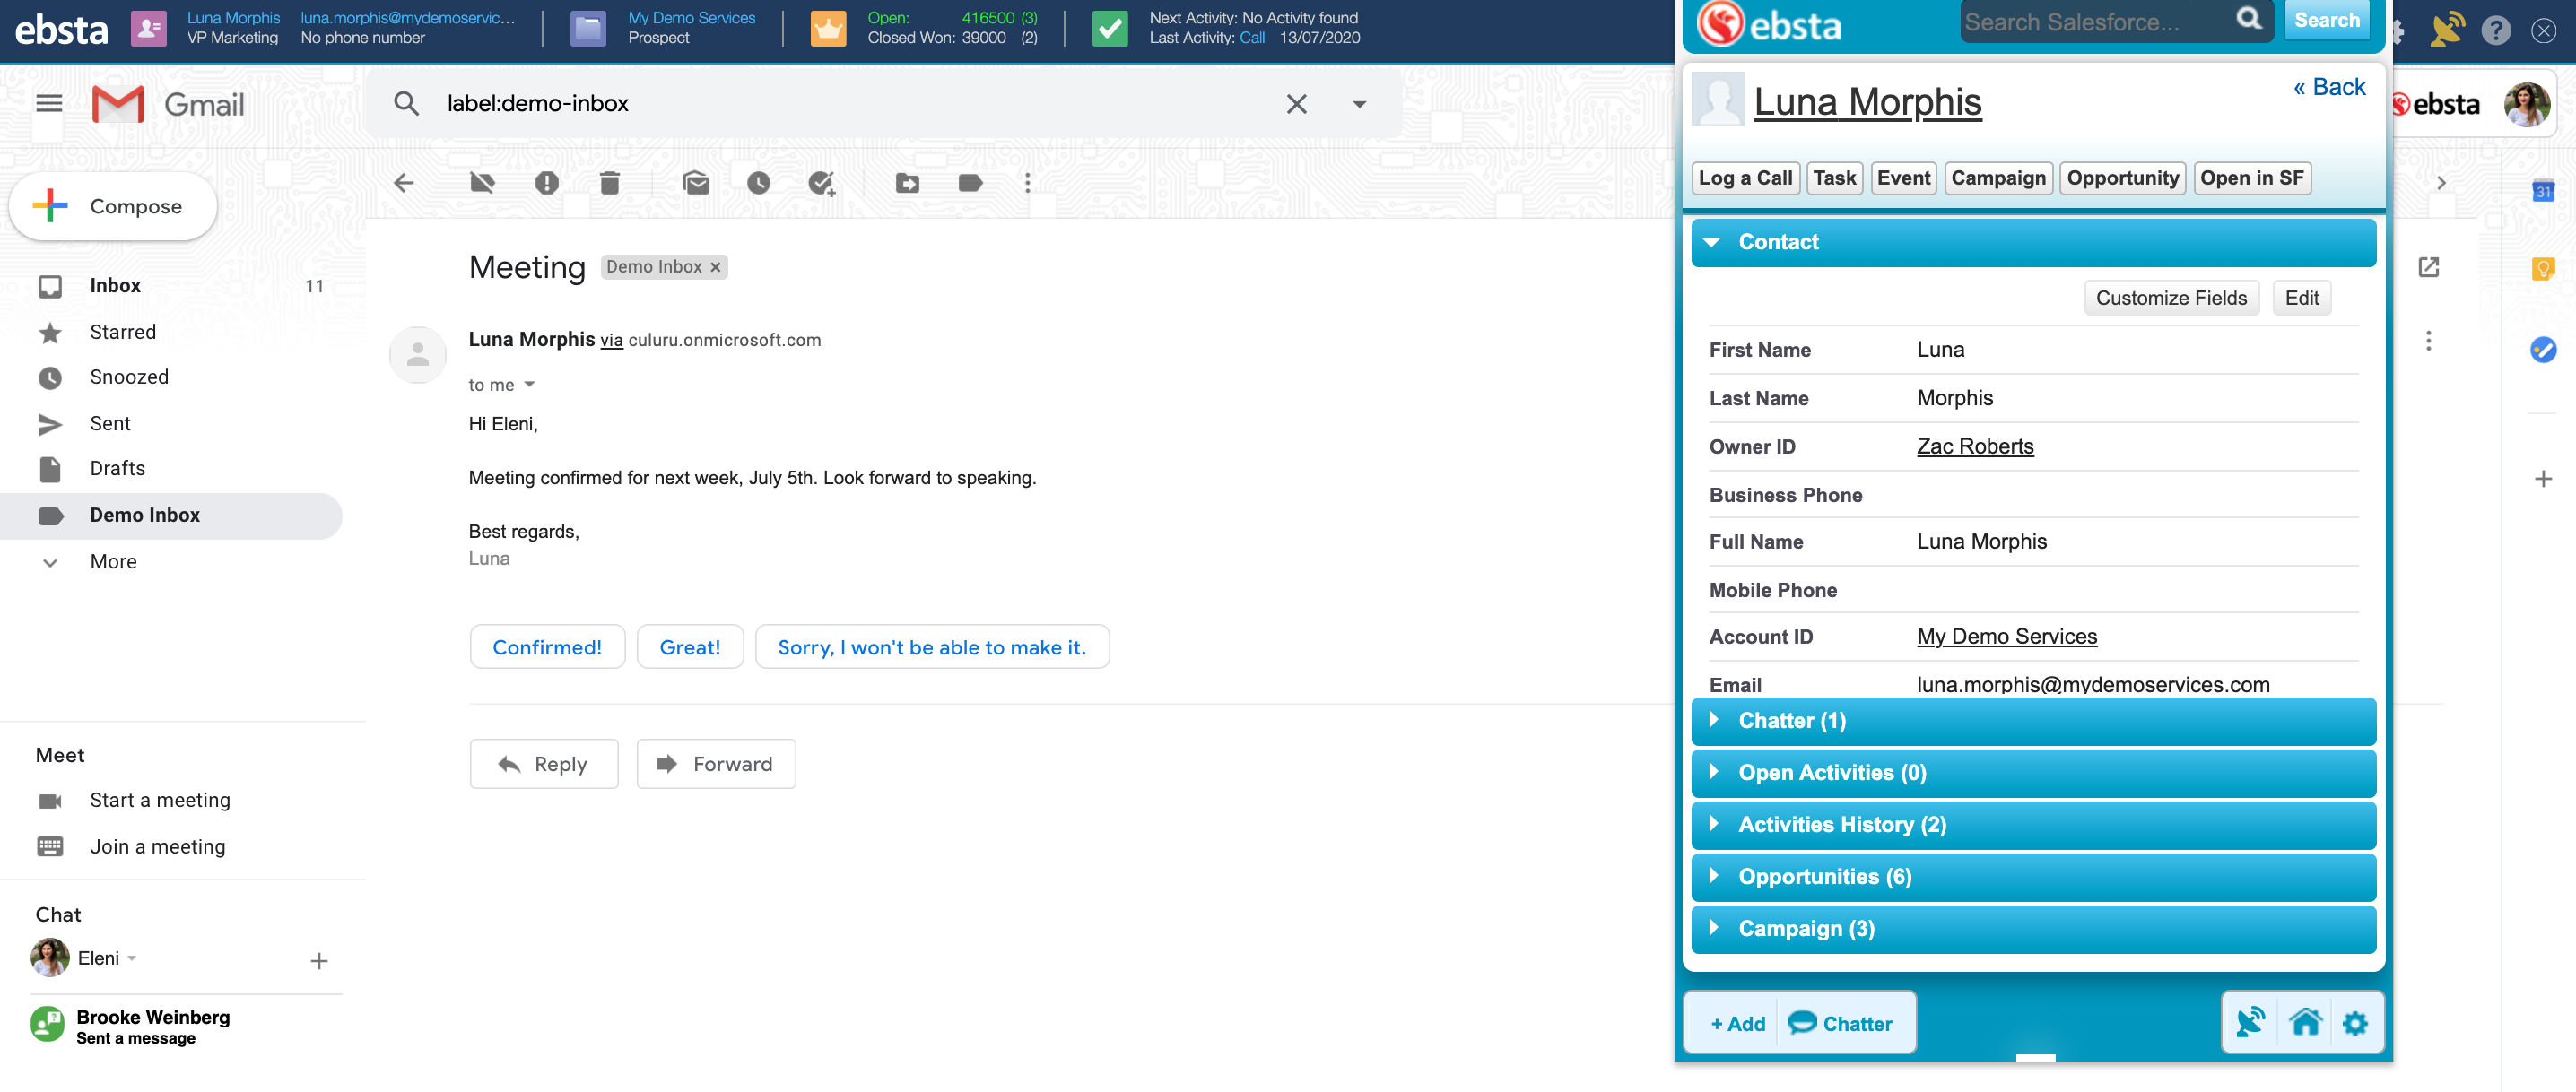Remove the label from this conversation using the crossed-label icon
The width and height of the screenshot is (2576, 1092).
[482, 183]
